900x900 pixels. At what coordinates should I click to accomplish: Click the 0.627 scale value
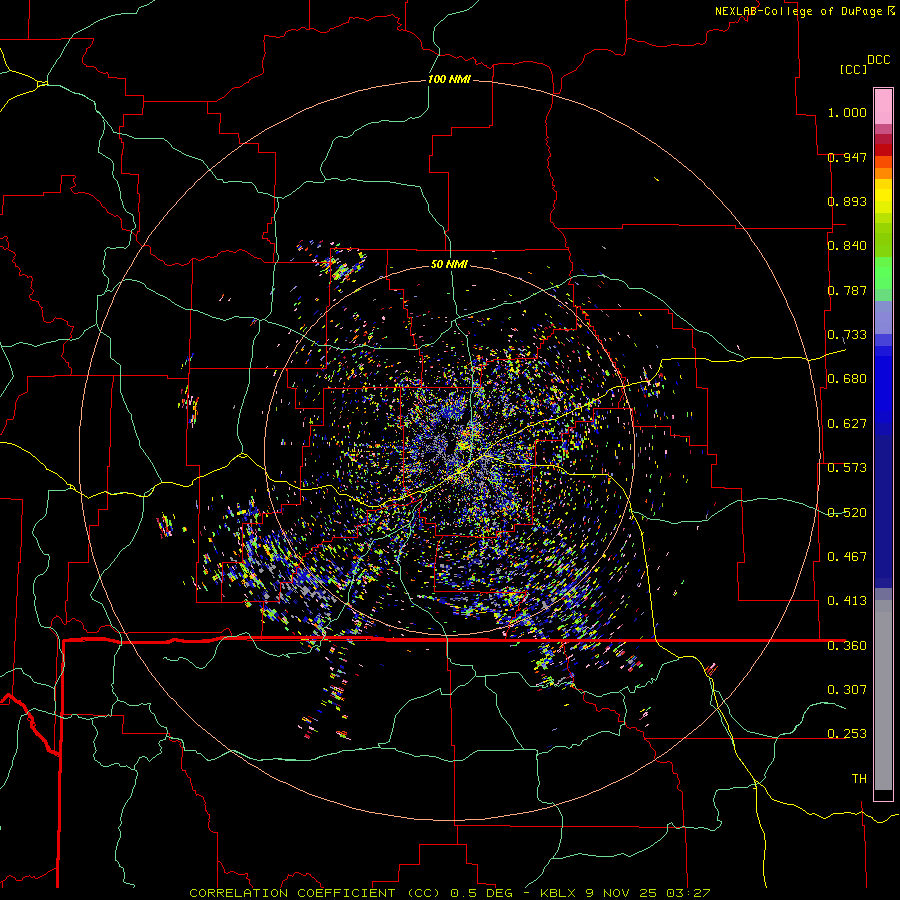coord(847,424)
